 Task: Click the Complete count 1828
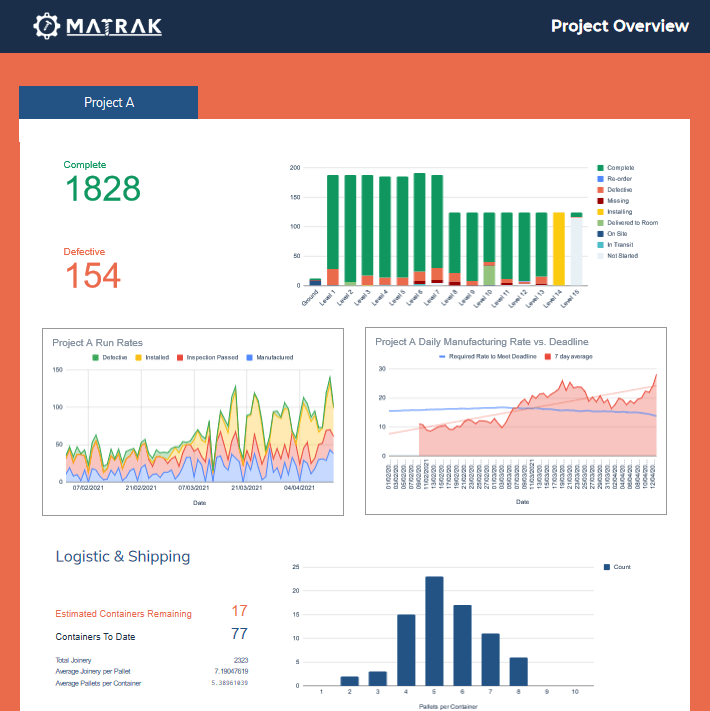pos(103,189)
